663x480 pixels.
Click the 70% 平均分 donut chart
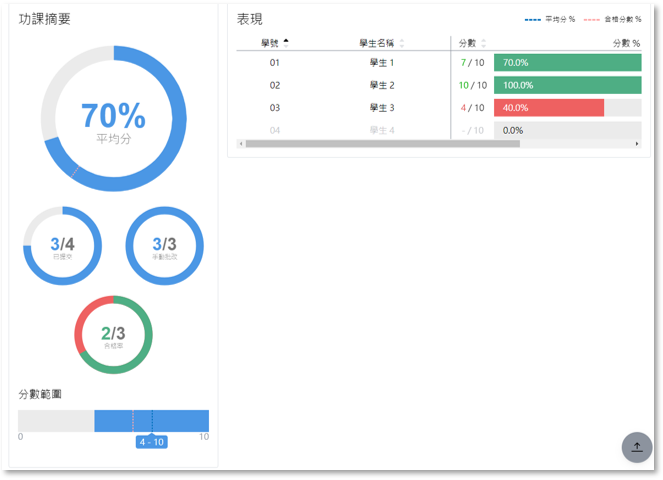(x=113, y=119)
